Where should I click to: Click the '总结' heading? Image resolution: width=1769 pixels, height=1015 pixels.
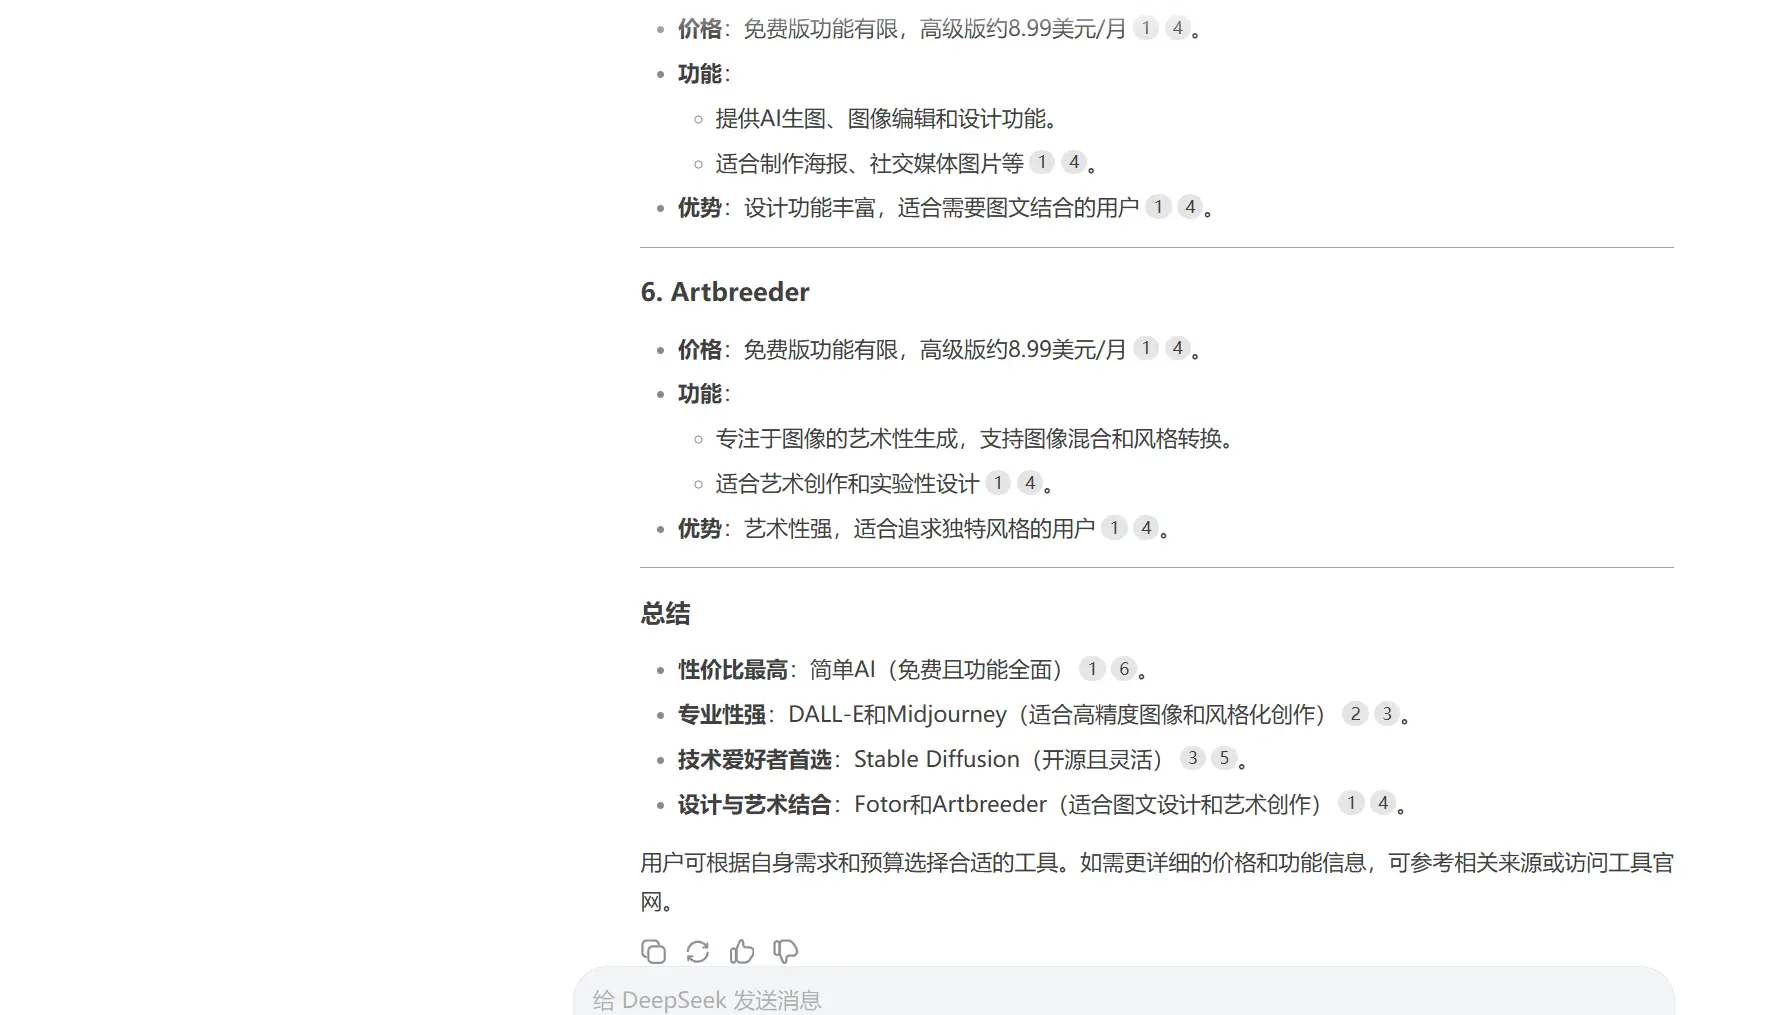click(x=665, y=614)
